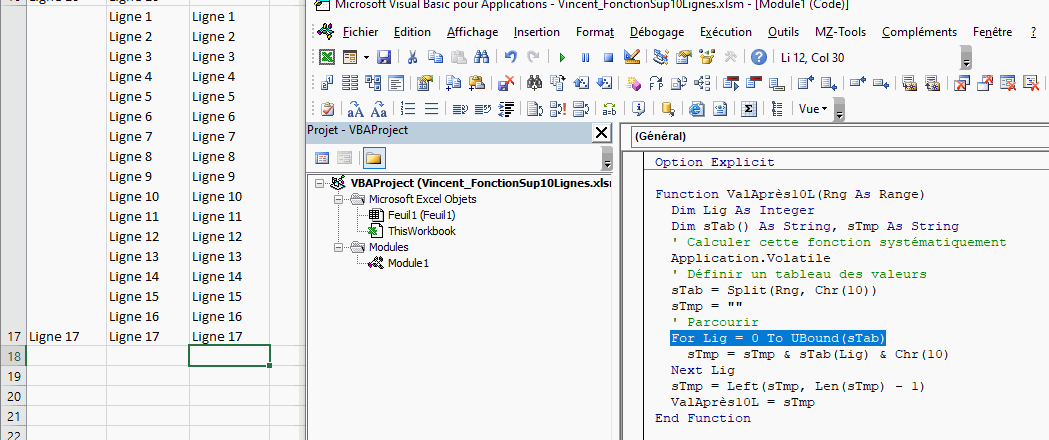Click the Undo arrow icon

511,57
